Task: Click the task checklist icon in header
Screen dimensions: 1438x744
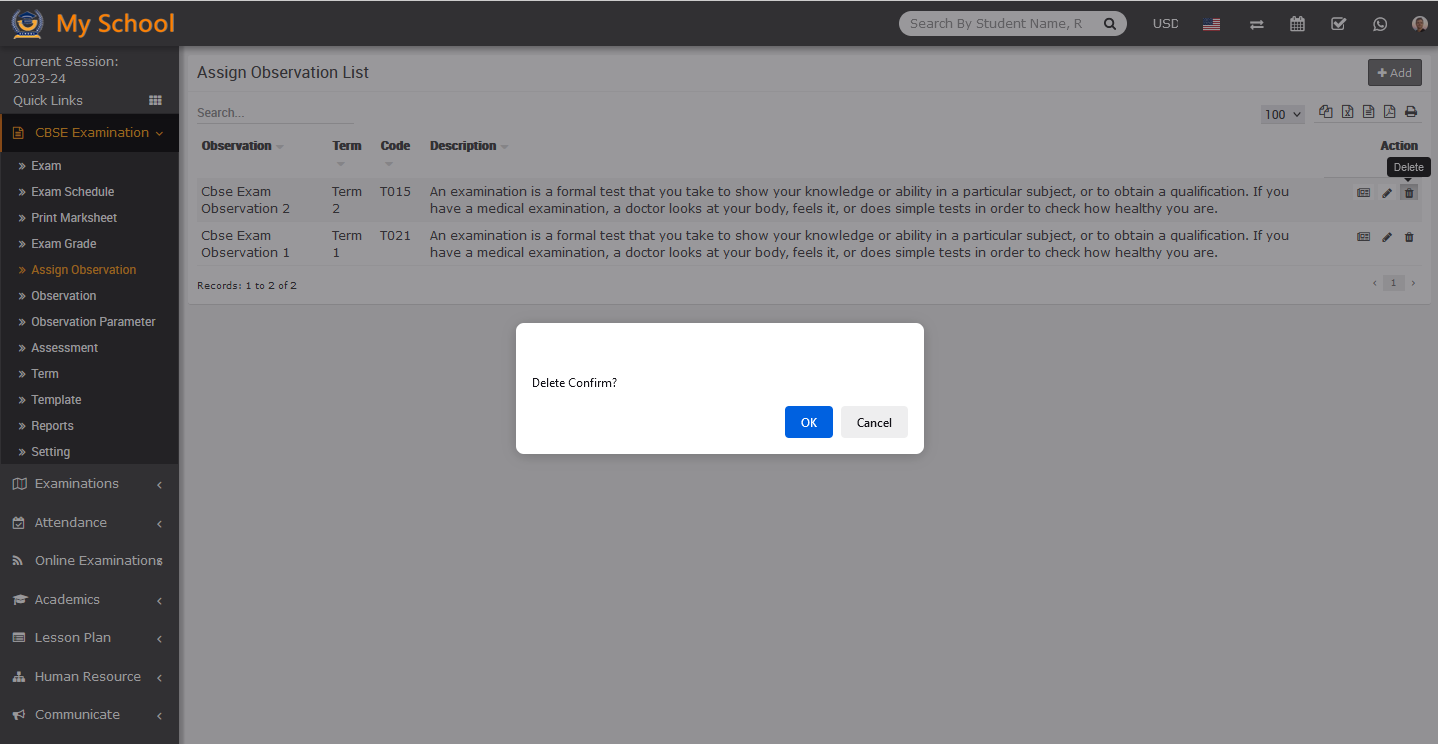Action: pyautogui.click(x=1338, y=24)
